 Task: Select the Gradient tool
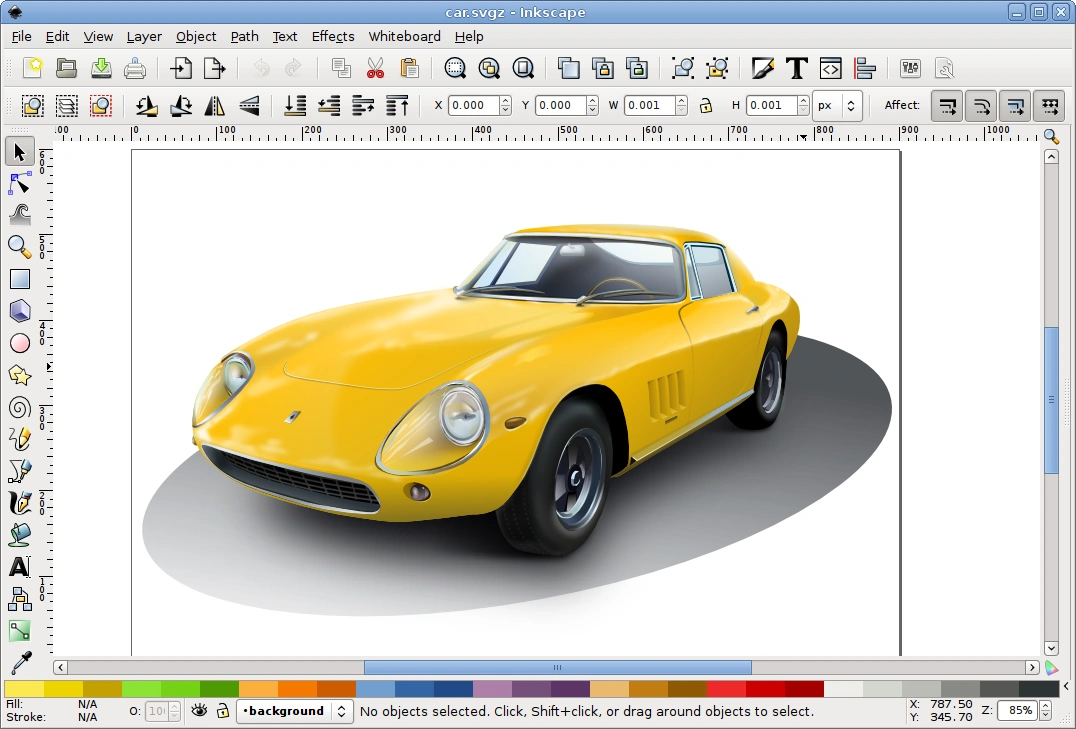pos(19,631)
